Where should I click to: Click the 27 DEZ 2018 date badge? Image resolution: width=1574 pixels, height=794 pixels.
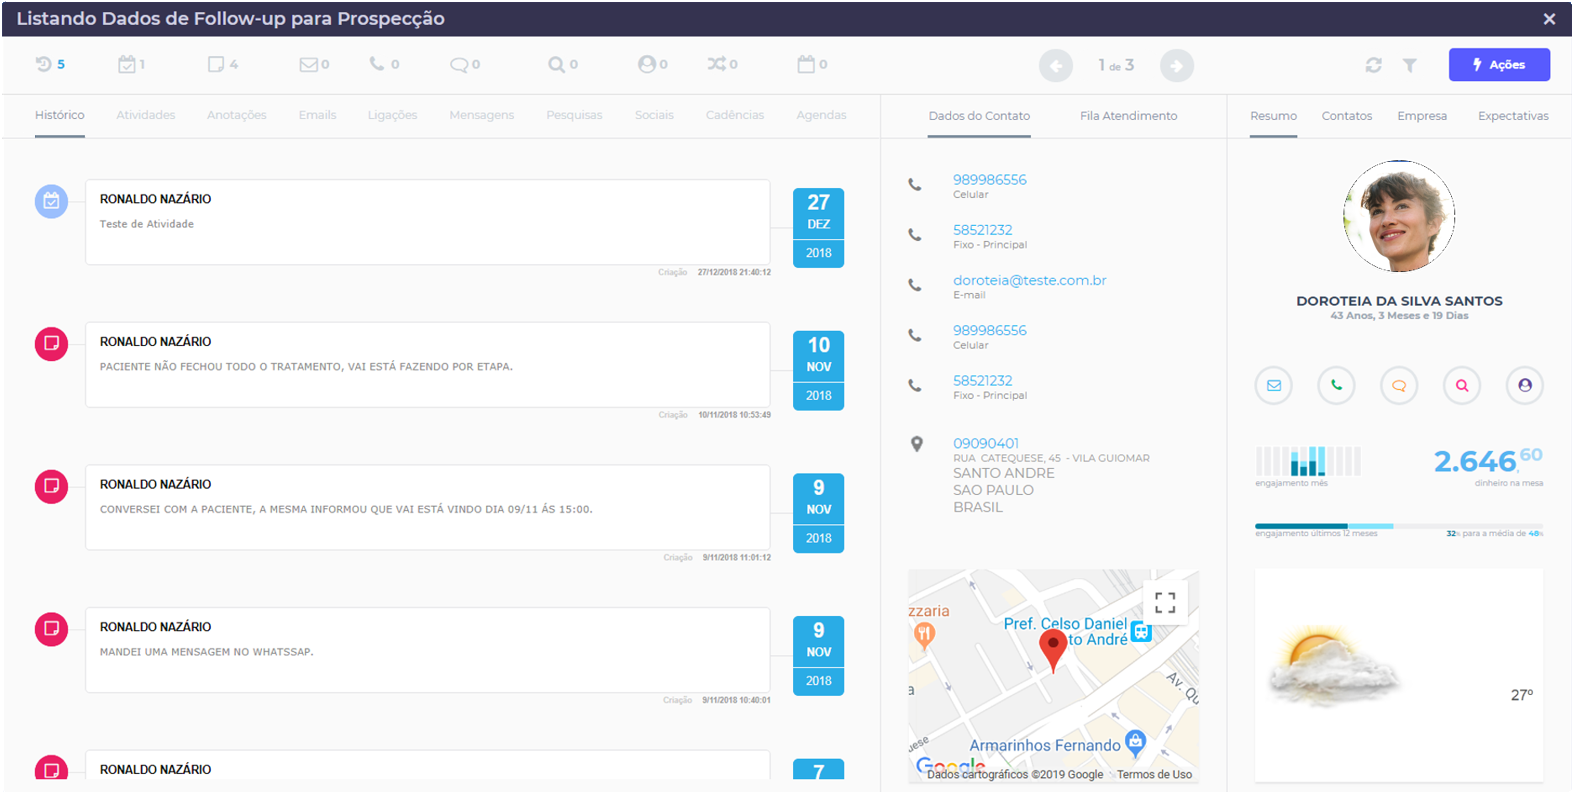[x=819, y=228]
